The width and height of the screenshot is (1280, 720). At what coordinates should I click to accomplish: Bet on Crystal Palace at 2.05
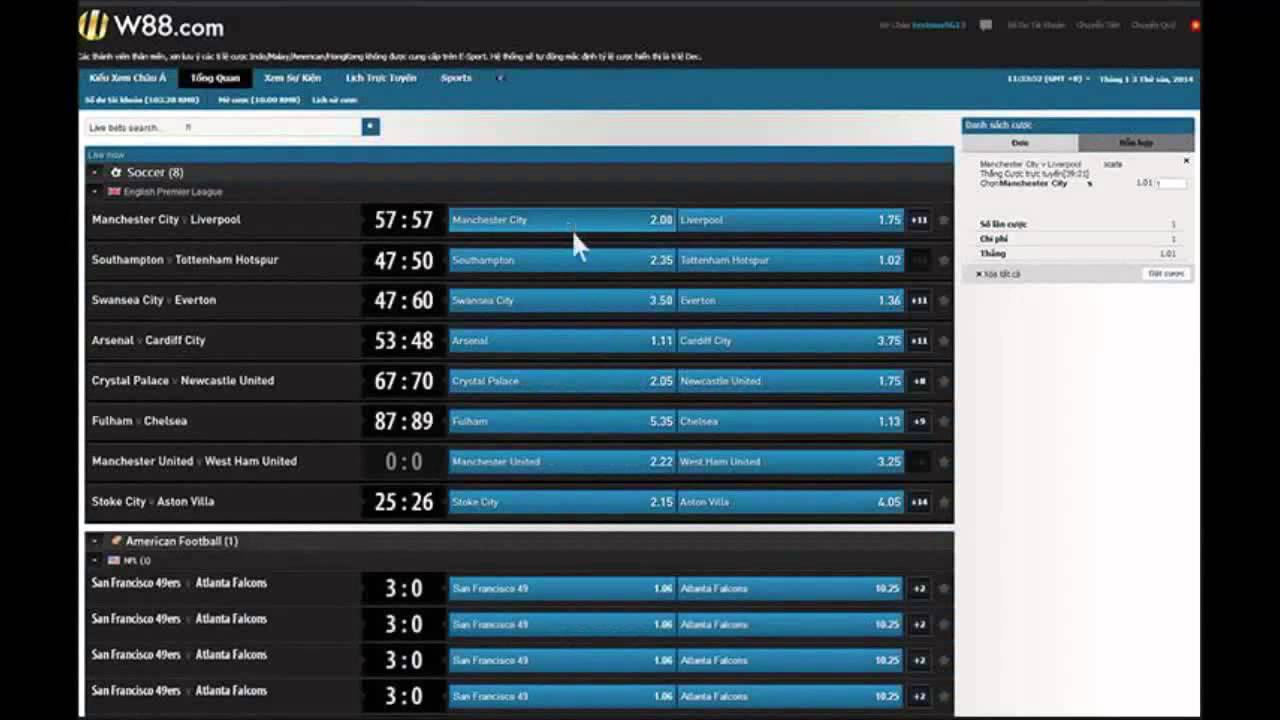coord(562,381)
